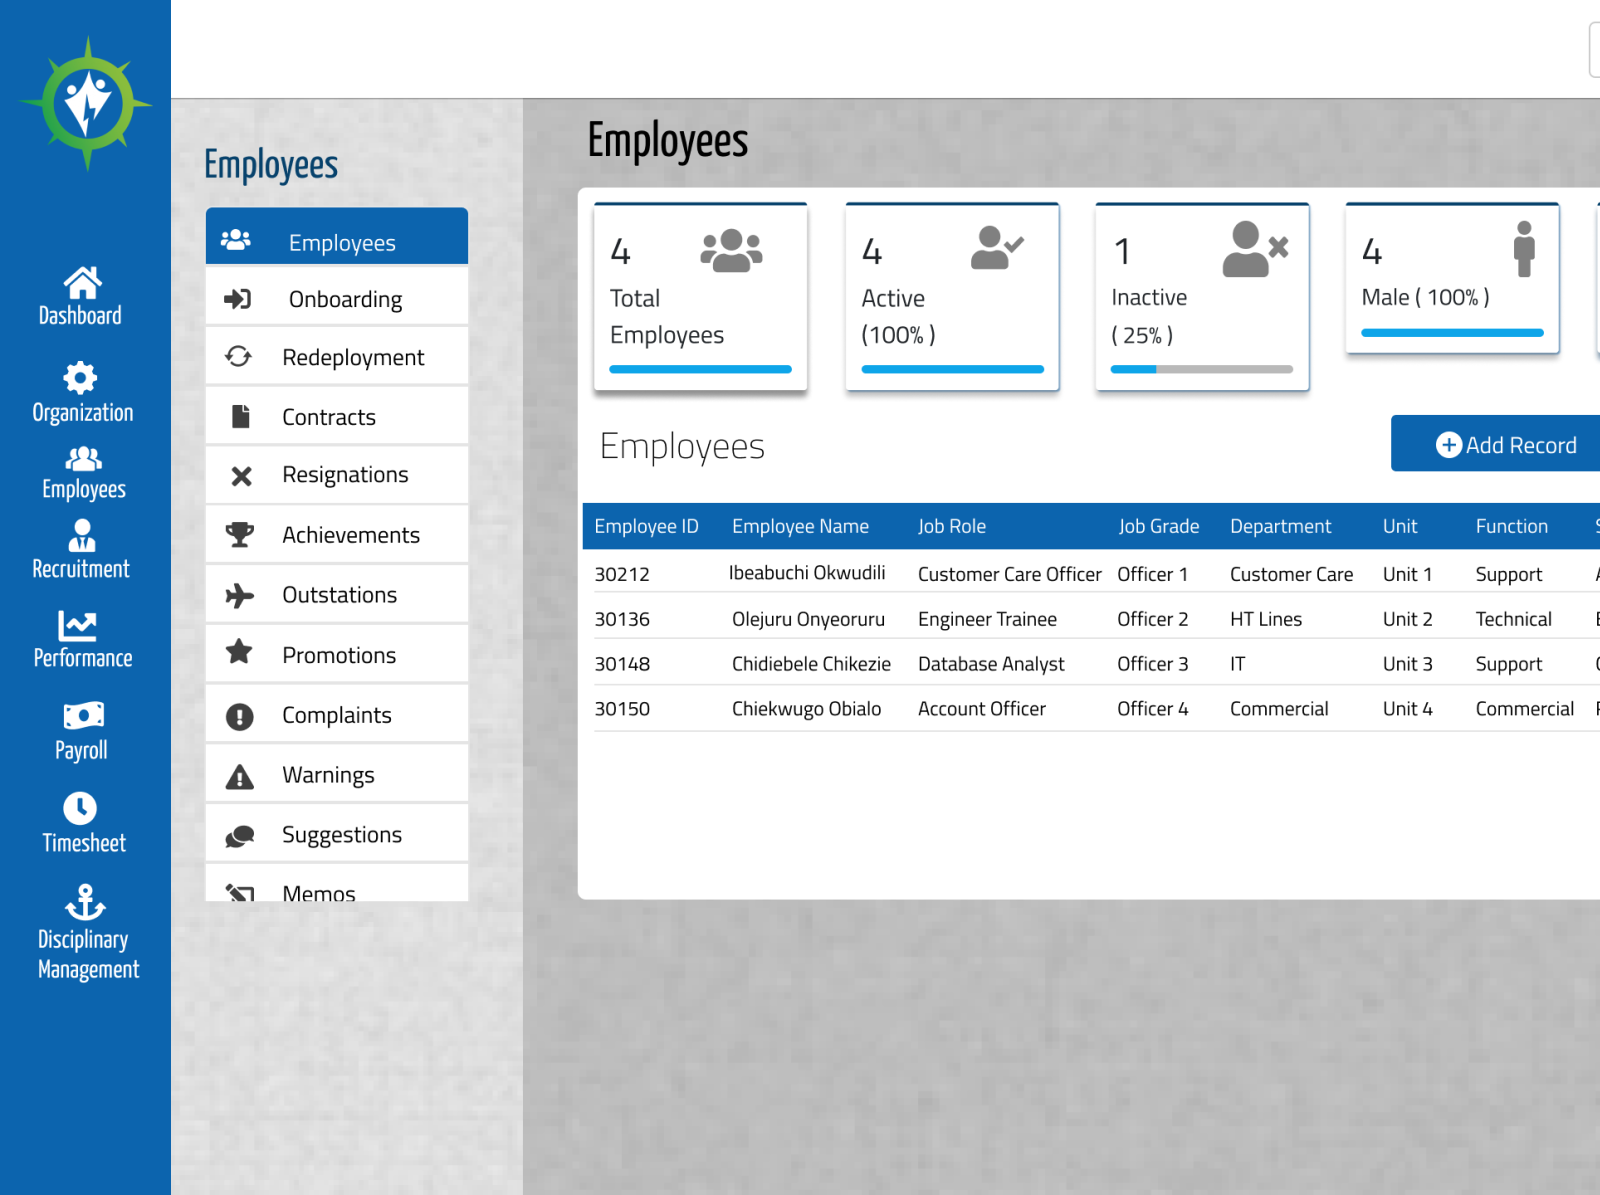
Task: Click the Inactive employees progress bar
Action: (x=1201, y=370)
